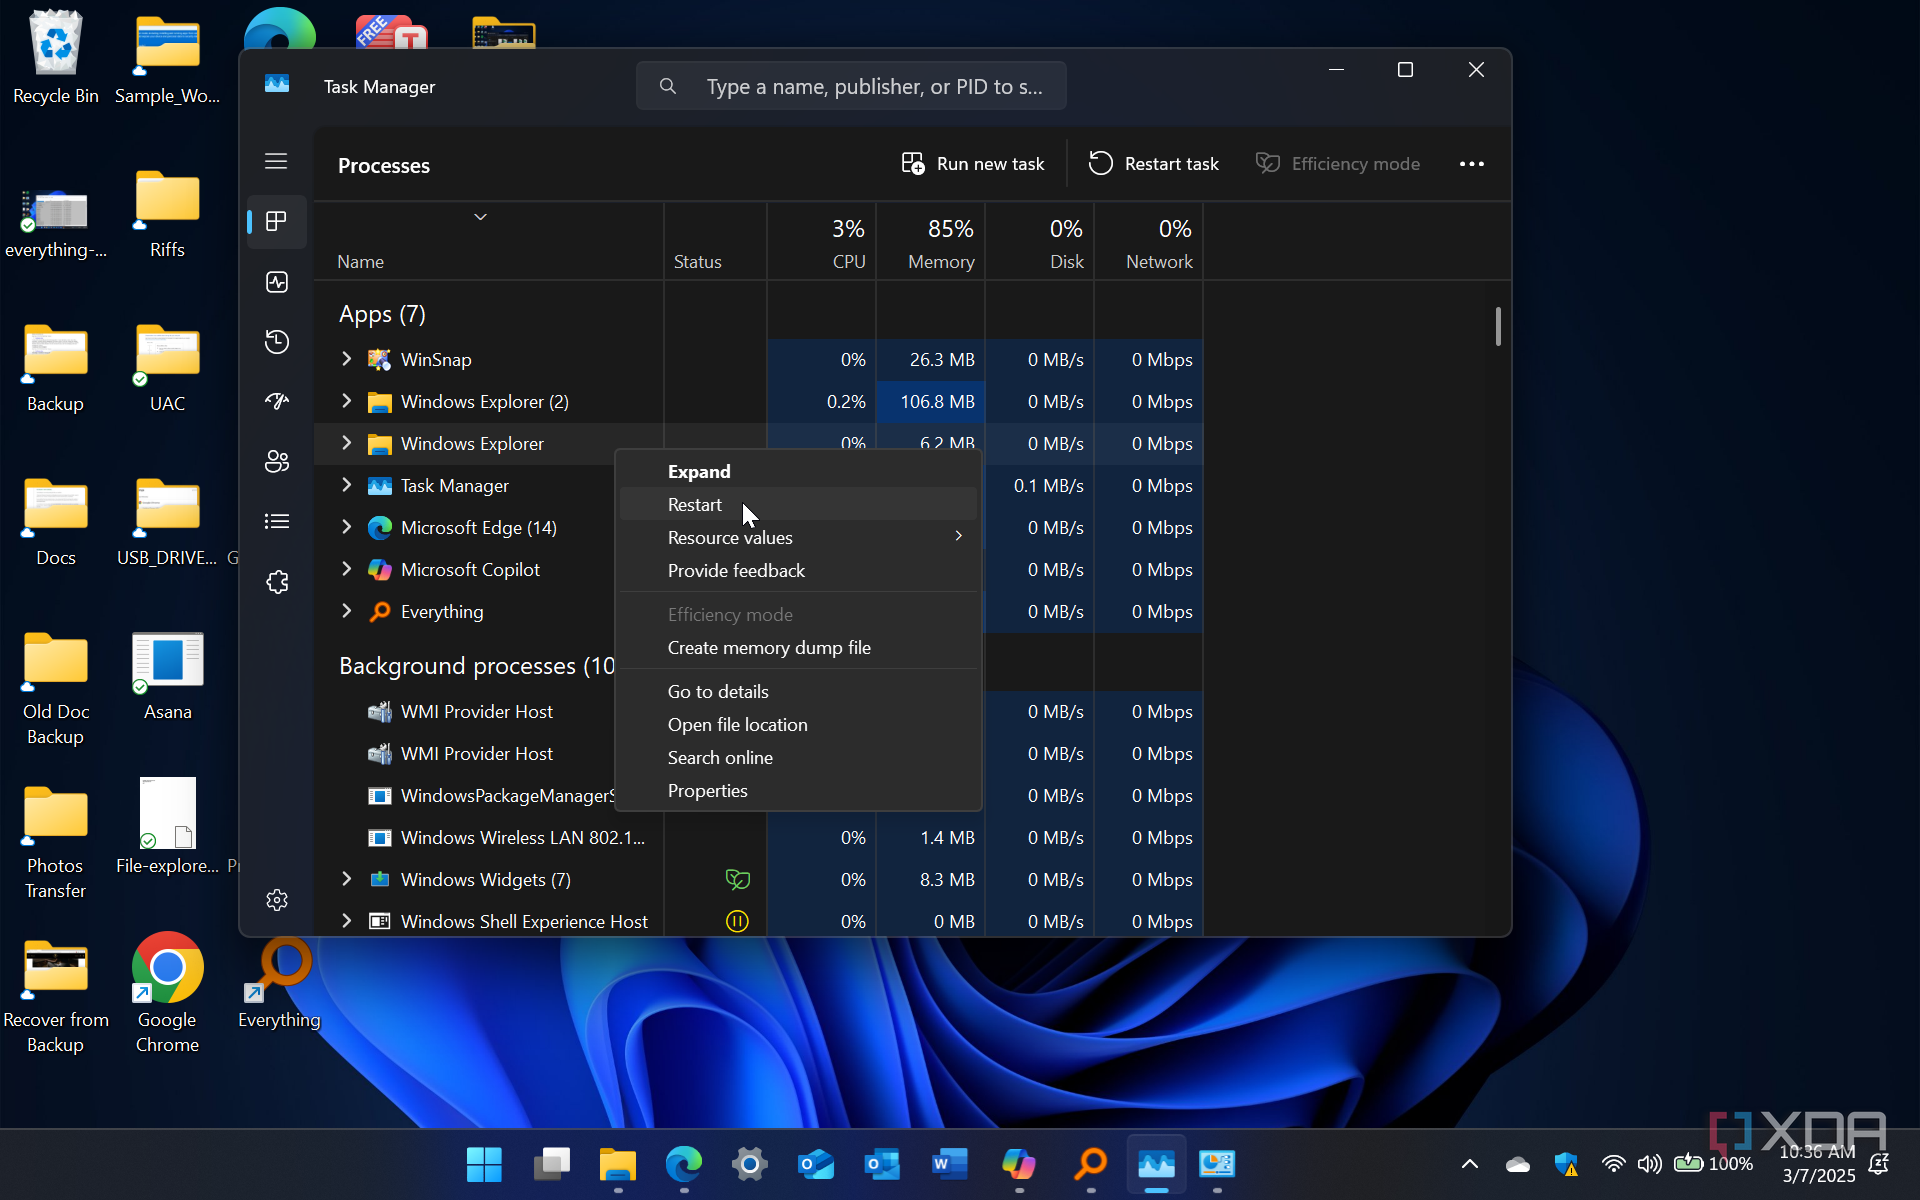
Task: Enable Efficiency mode from the toolbar
Action: (x=1337, y=163)
